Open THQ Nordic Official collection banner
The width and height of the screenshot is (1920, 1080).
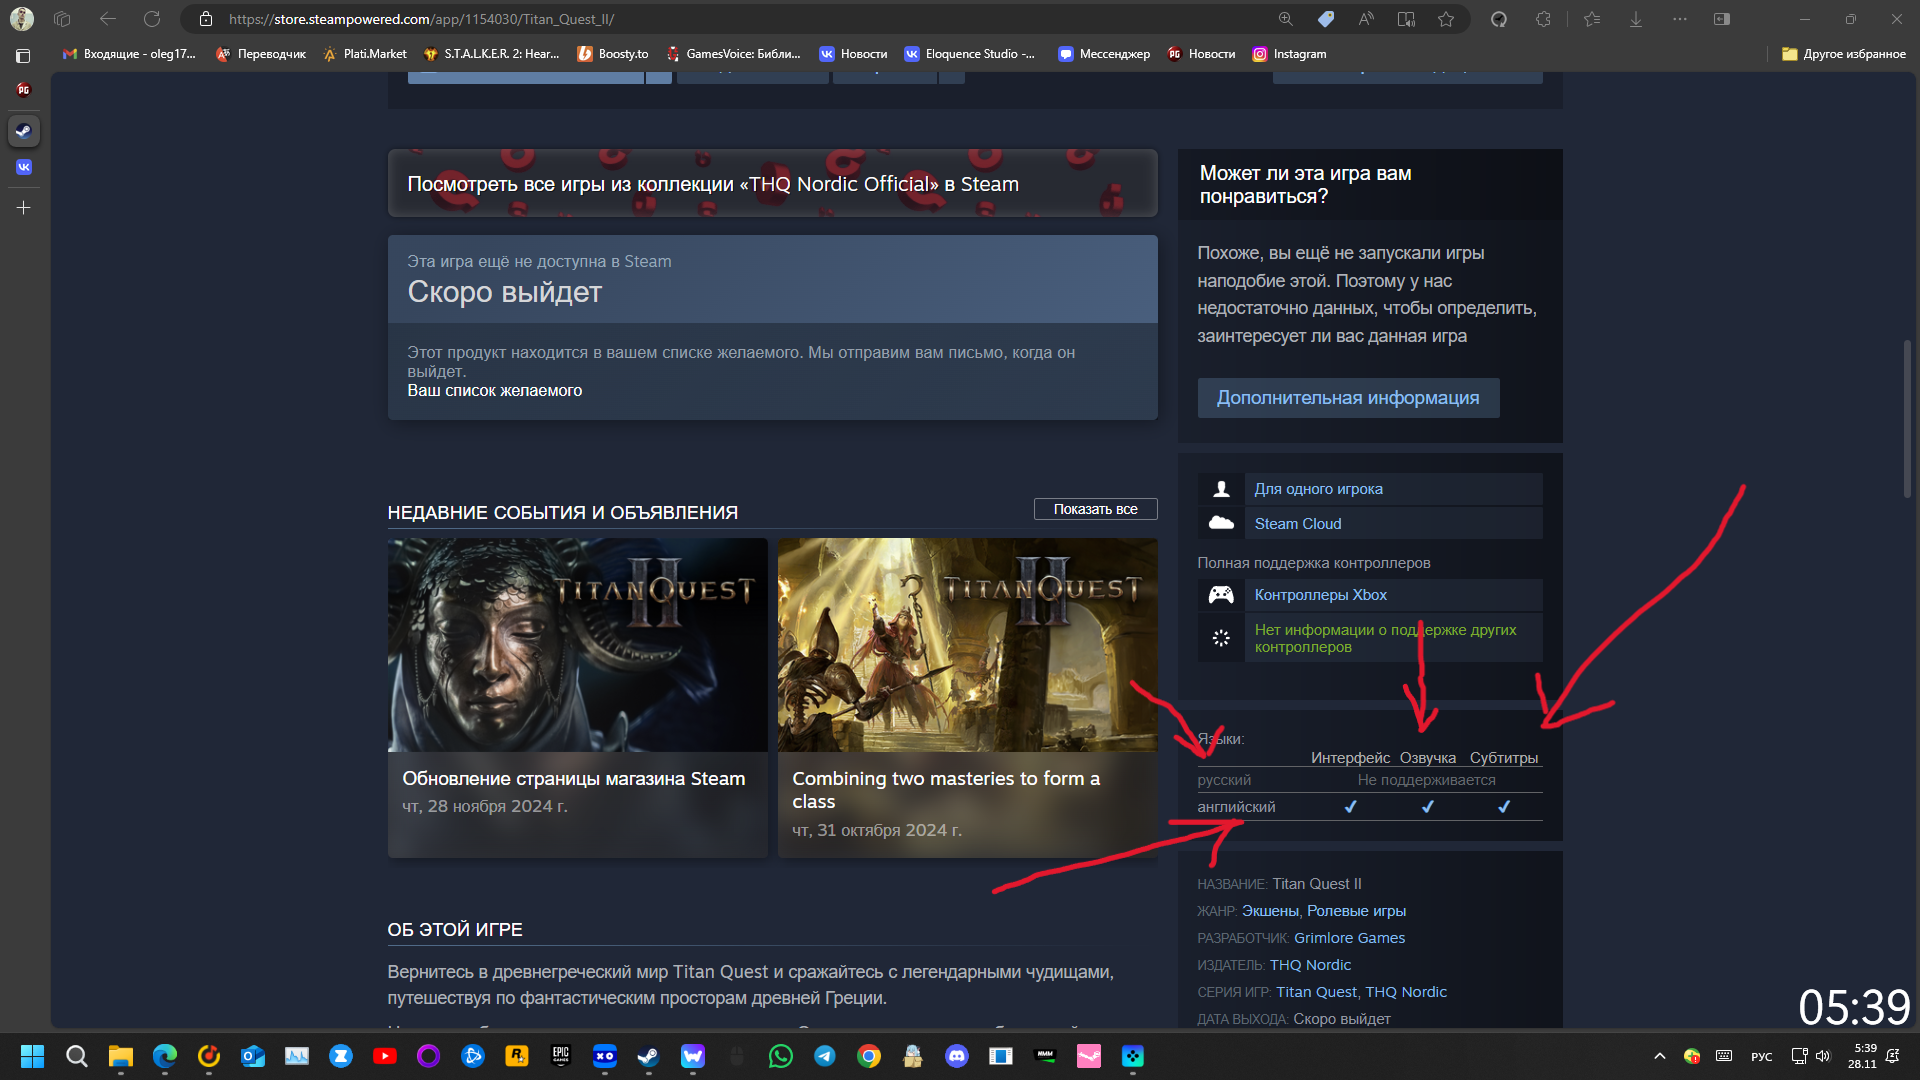[772, 183]
